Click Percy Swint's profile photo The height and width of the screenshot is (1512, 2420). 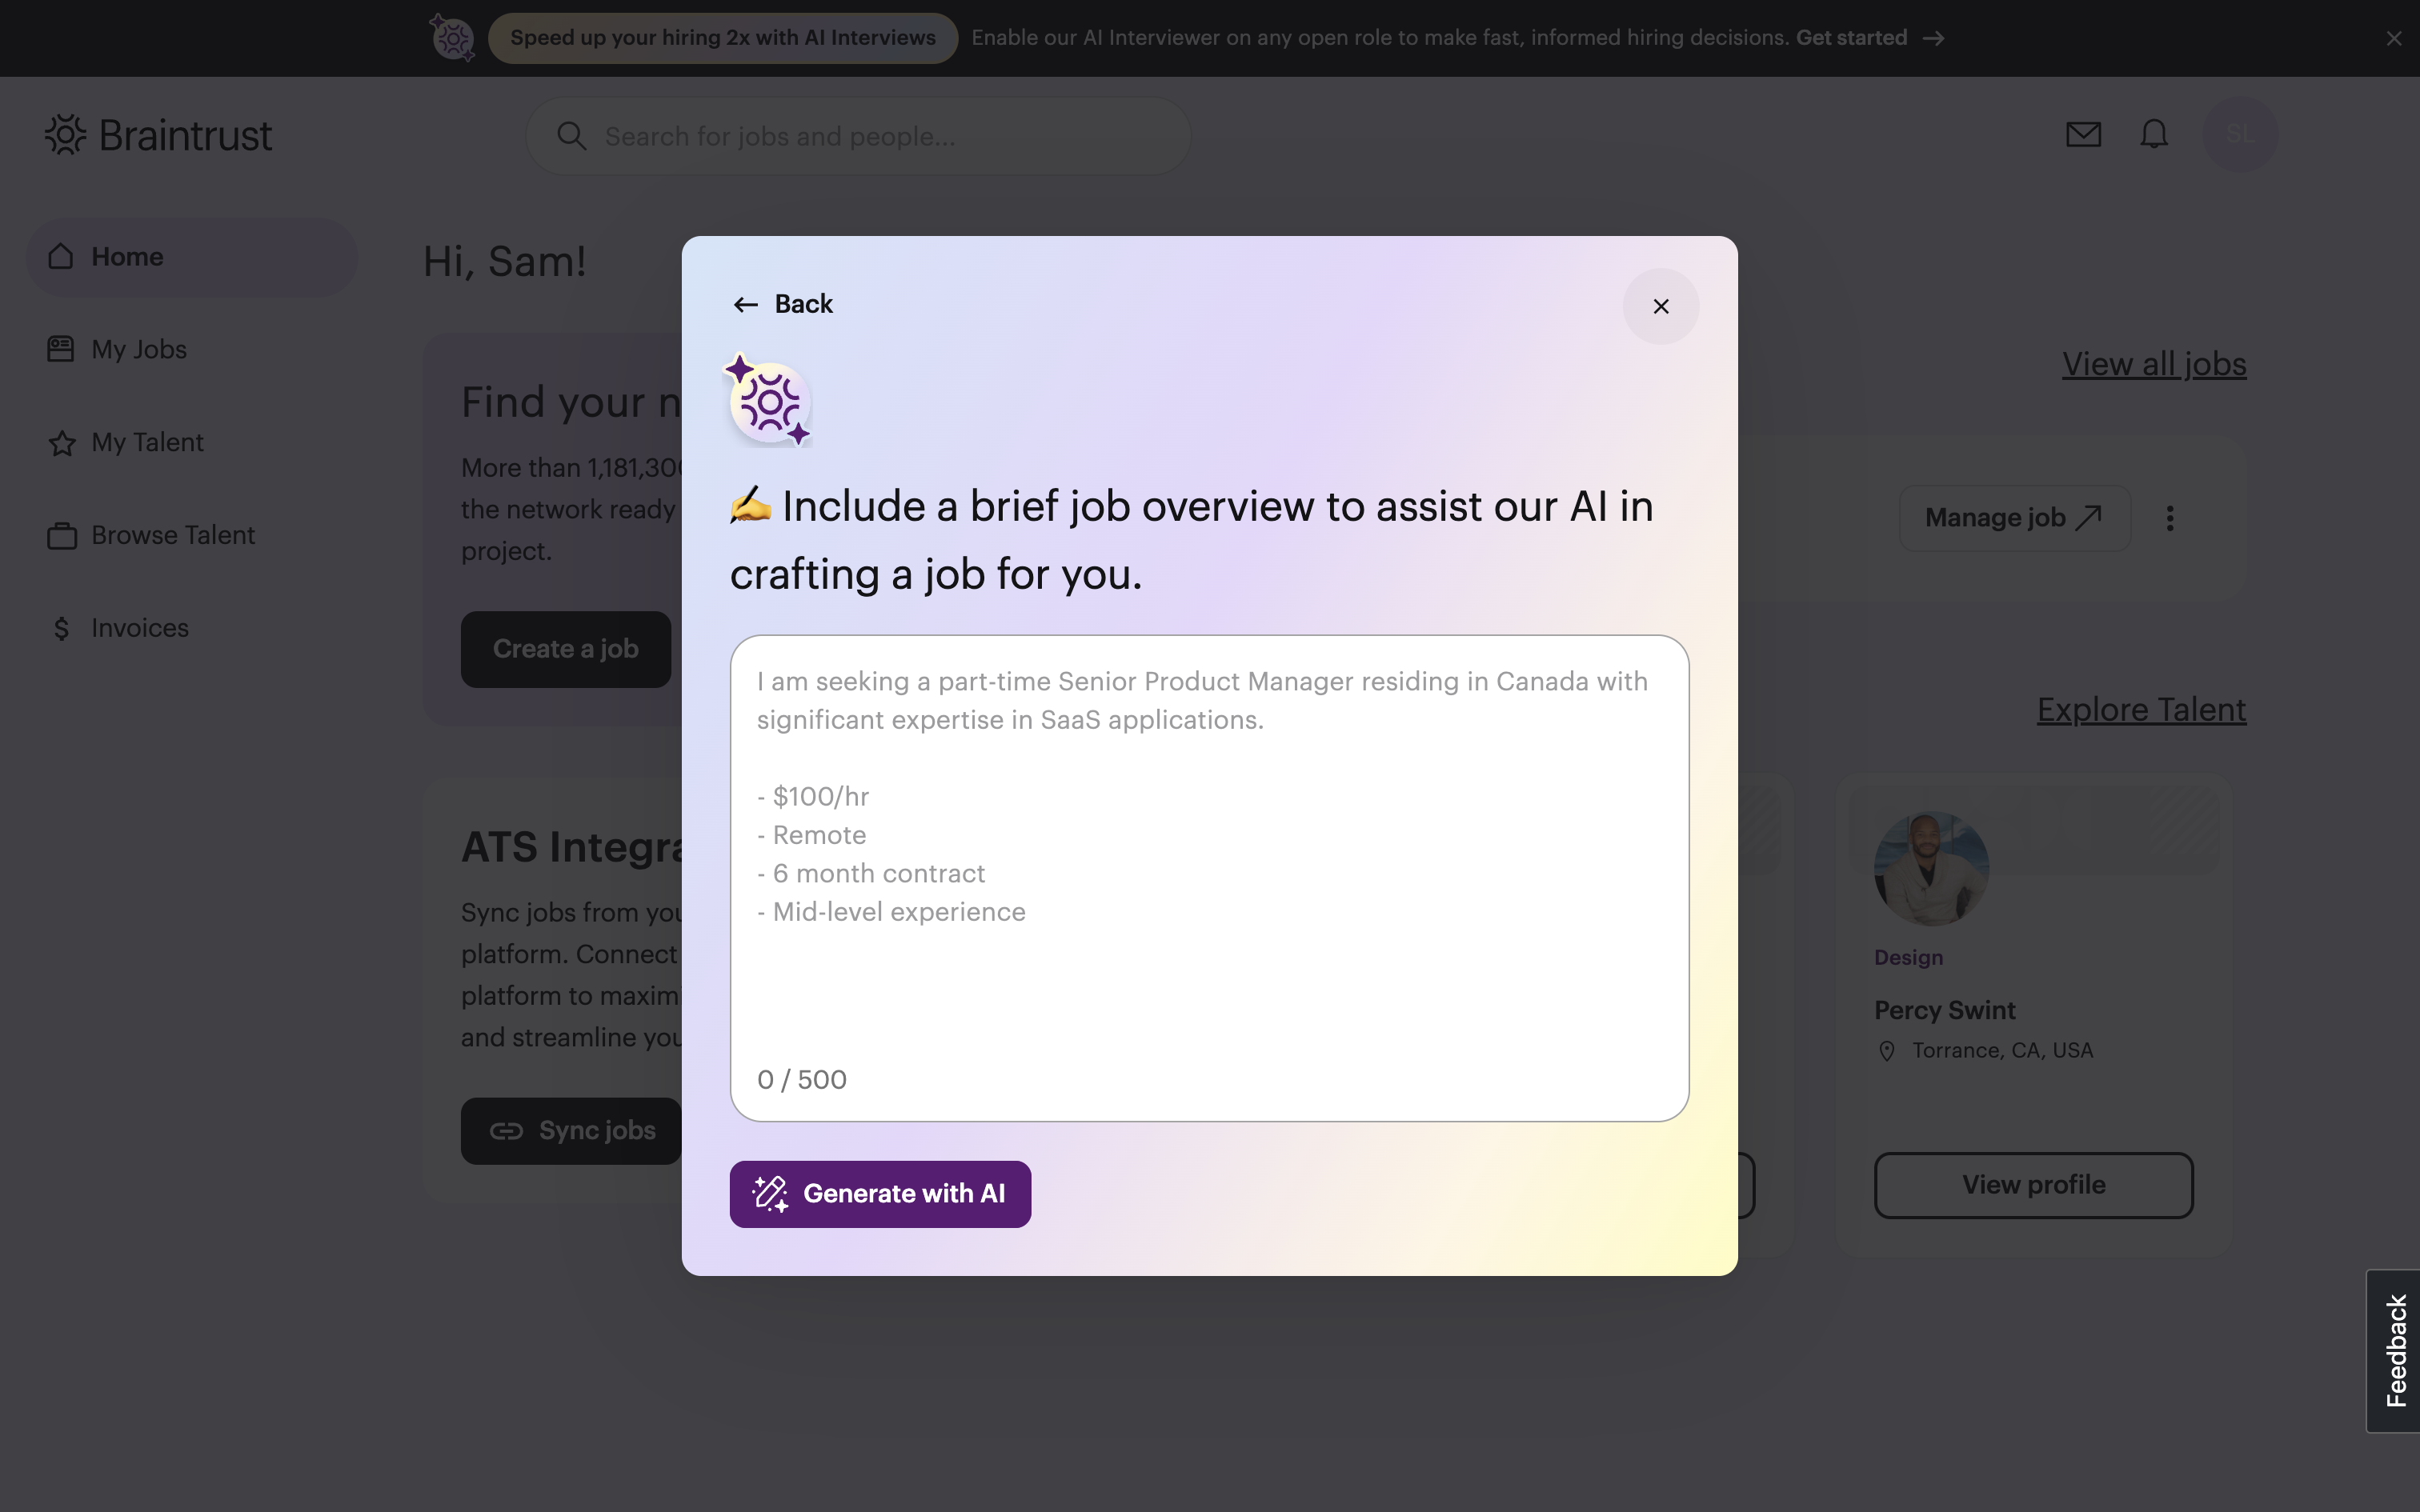(1931, 868)
